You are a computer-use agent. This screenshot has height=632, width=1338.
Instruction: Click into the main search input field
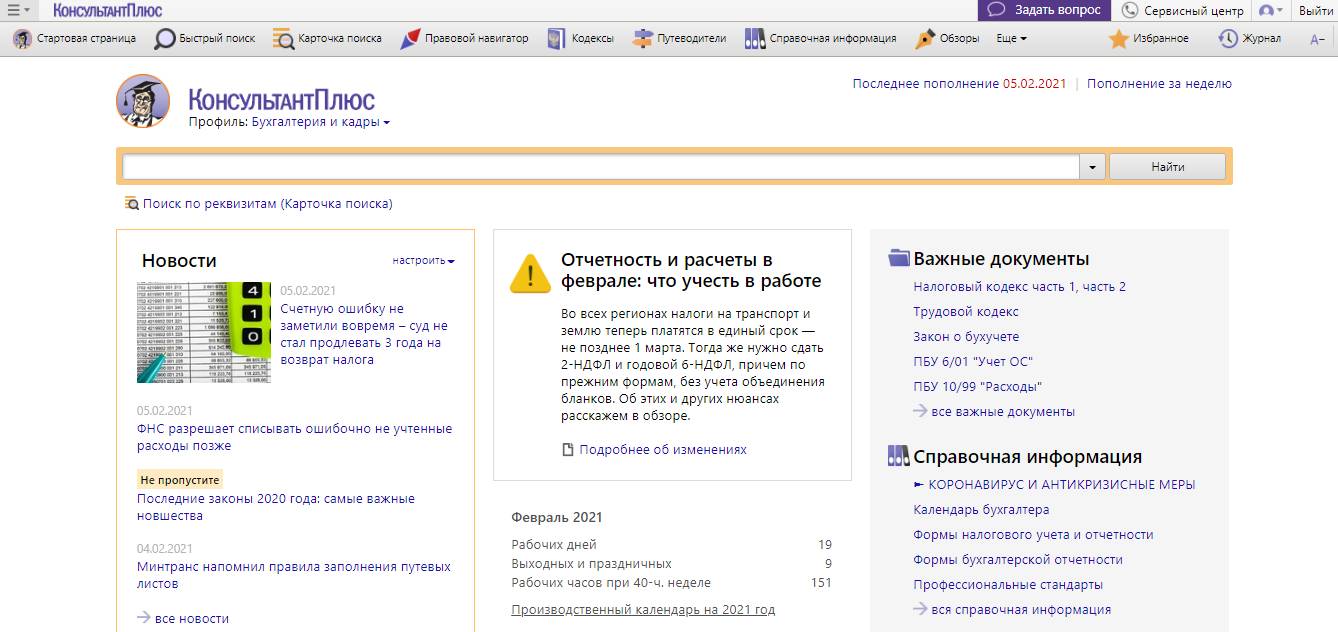(x=600, y=167)
